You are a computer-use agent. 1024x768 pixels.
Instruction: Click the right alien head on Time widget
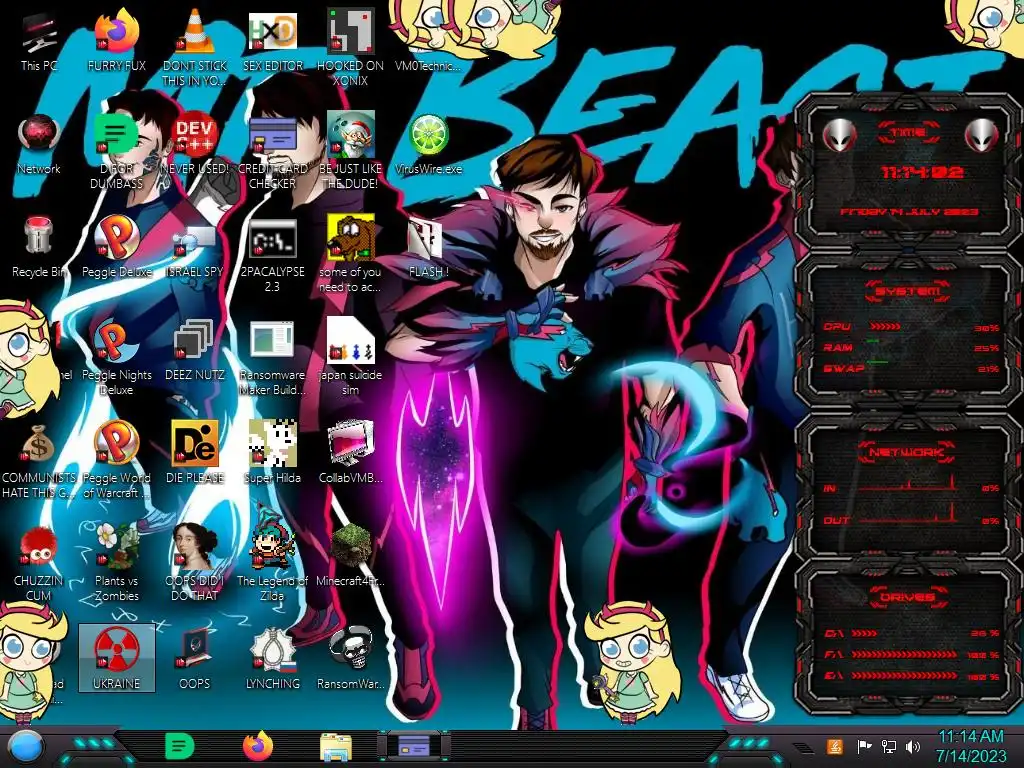981,135
